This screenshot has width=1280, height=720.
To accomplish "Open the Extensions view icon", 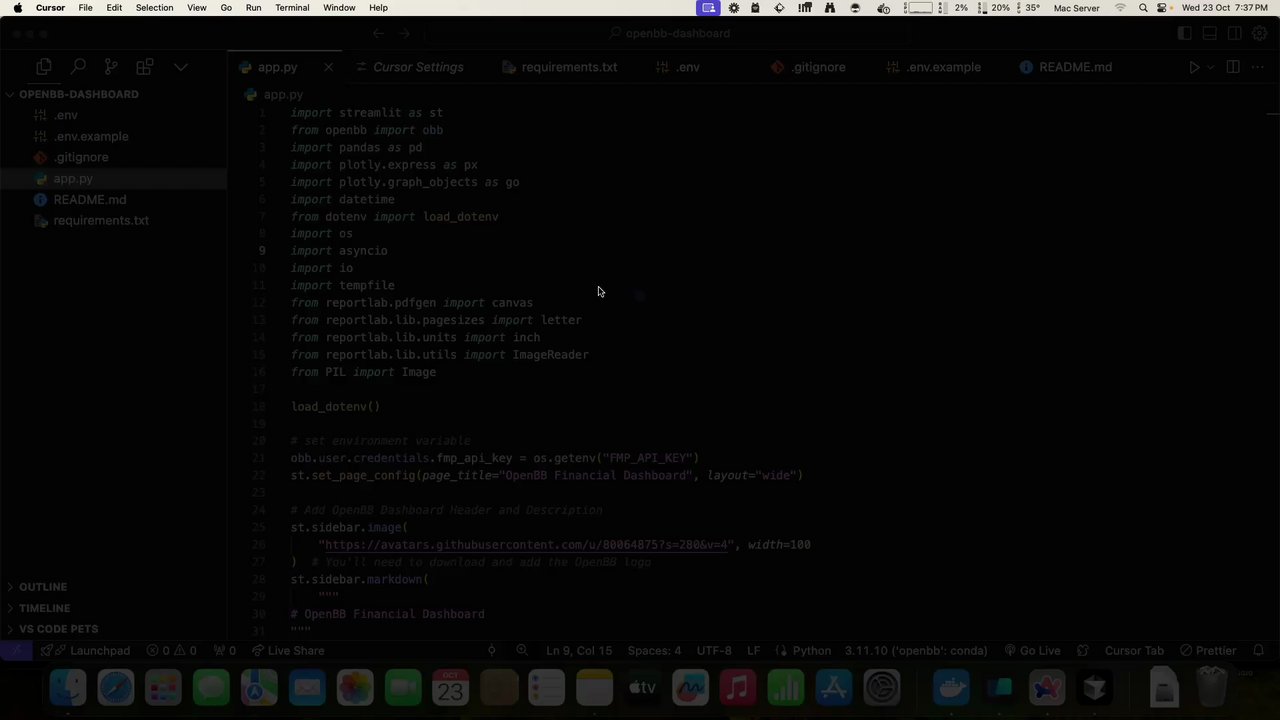I will pyautogui.click(x=144, y=67).
